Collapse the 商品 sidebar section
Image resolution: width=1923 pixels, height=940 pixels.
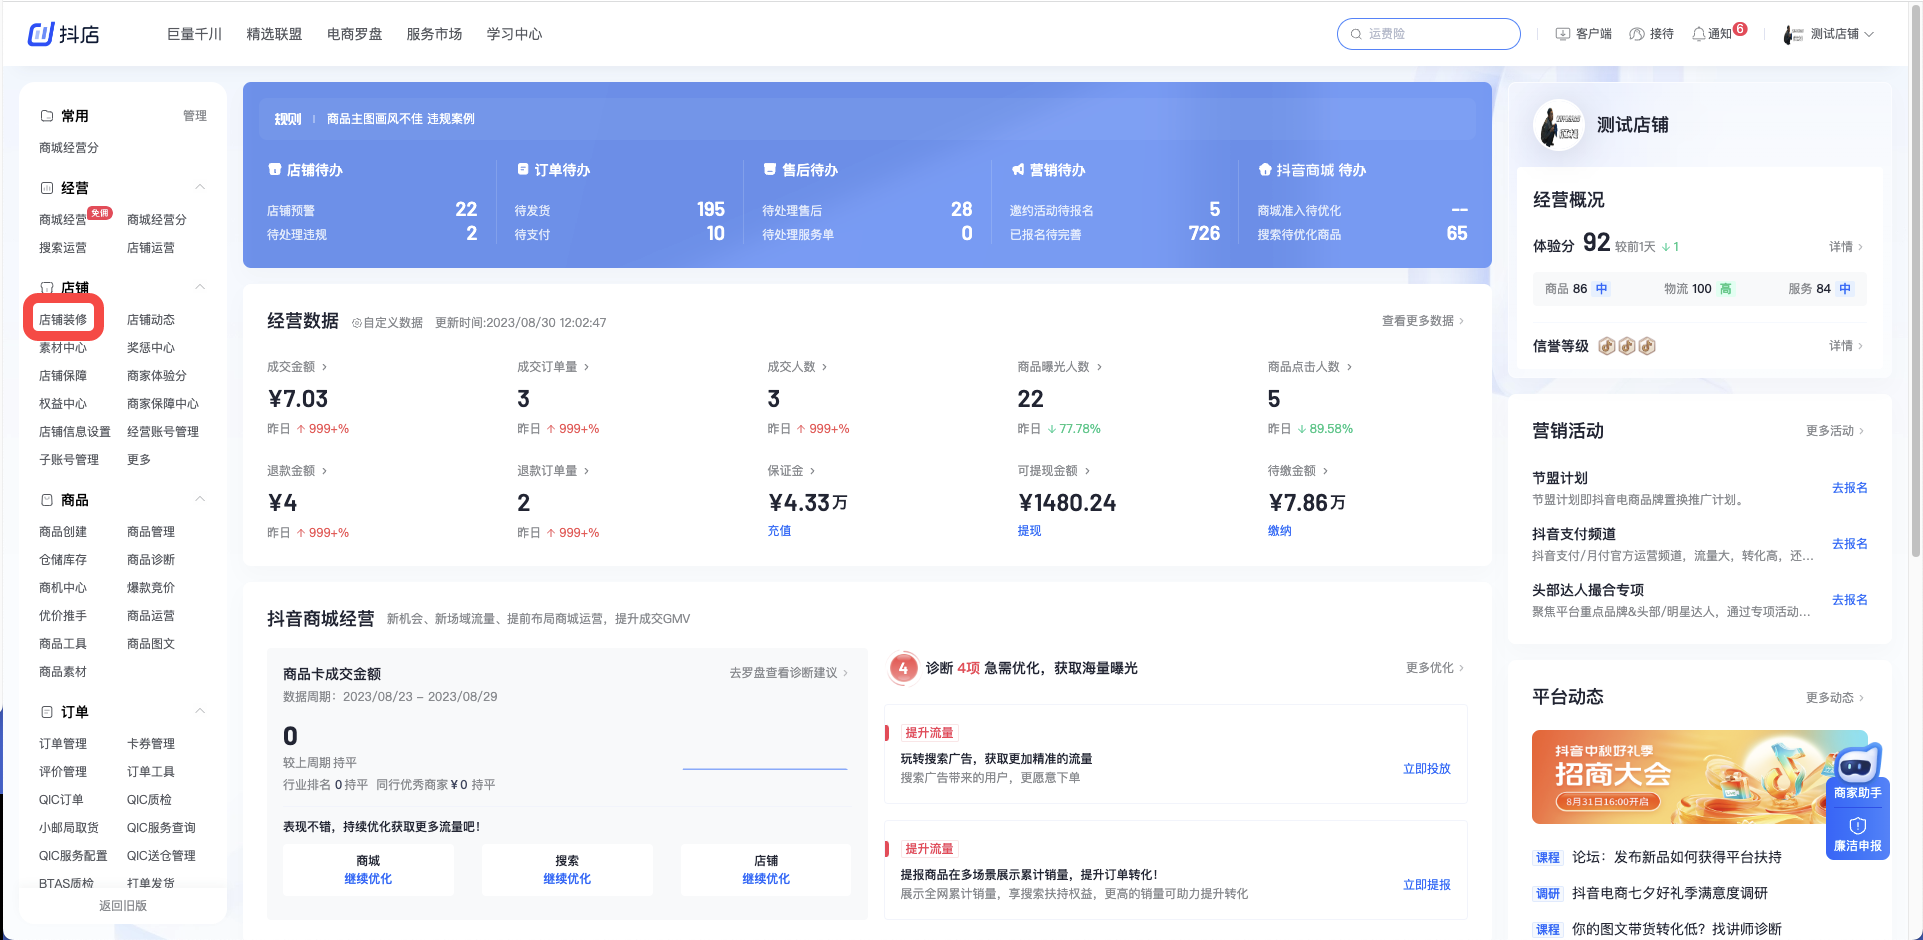click(200, 499)
